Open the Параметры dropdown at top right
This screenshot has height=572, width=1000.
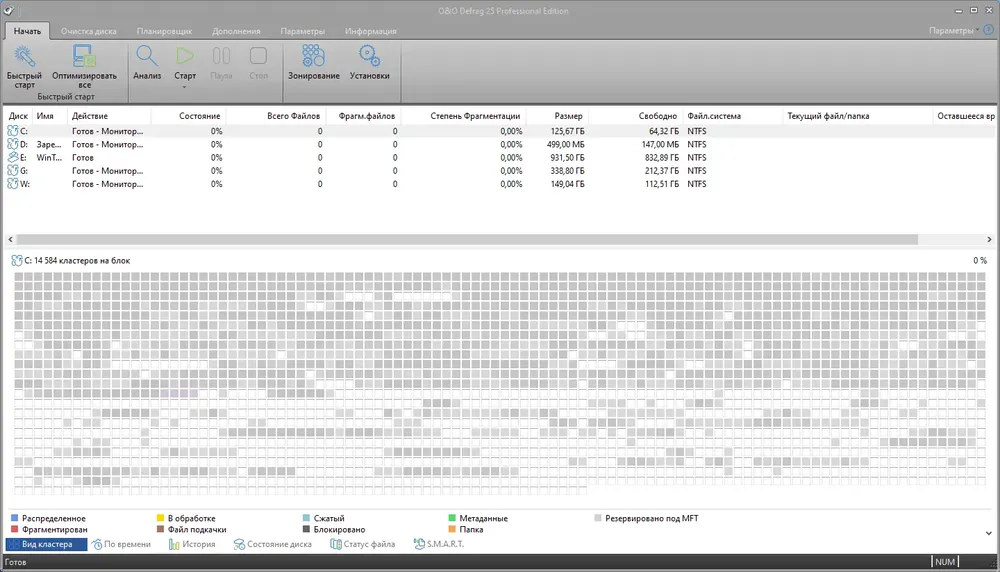(x=954, y=31)
